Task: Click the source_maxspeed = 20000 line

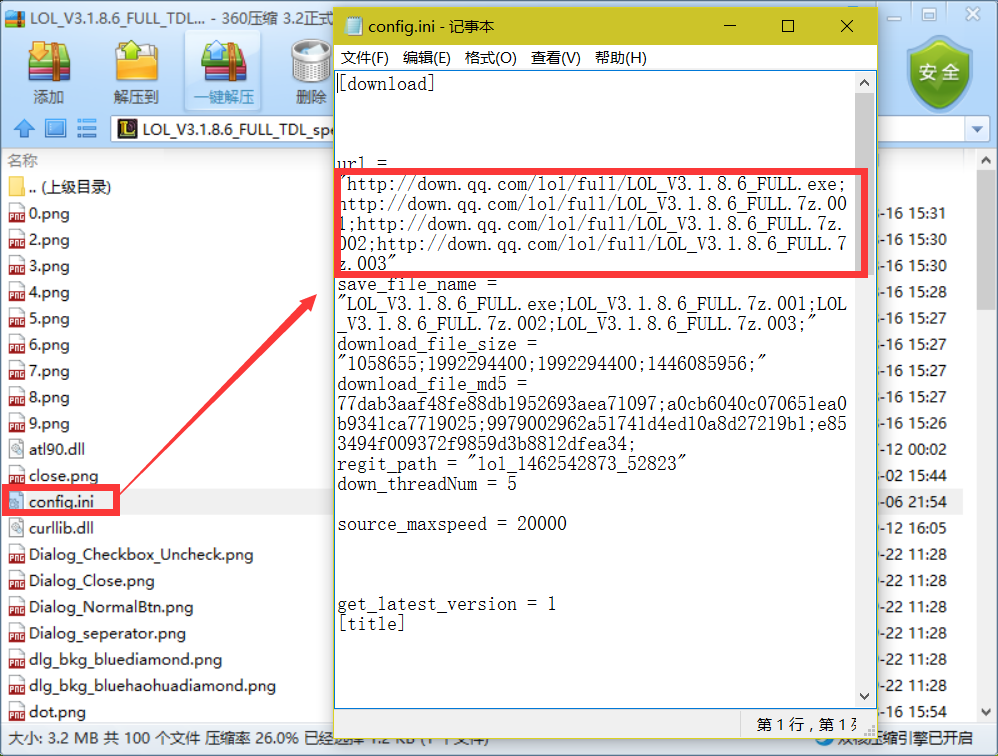Action: pyautogui.click(x=452, y=524)
